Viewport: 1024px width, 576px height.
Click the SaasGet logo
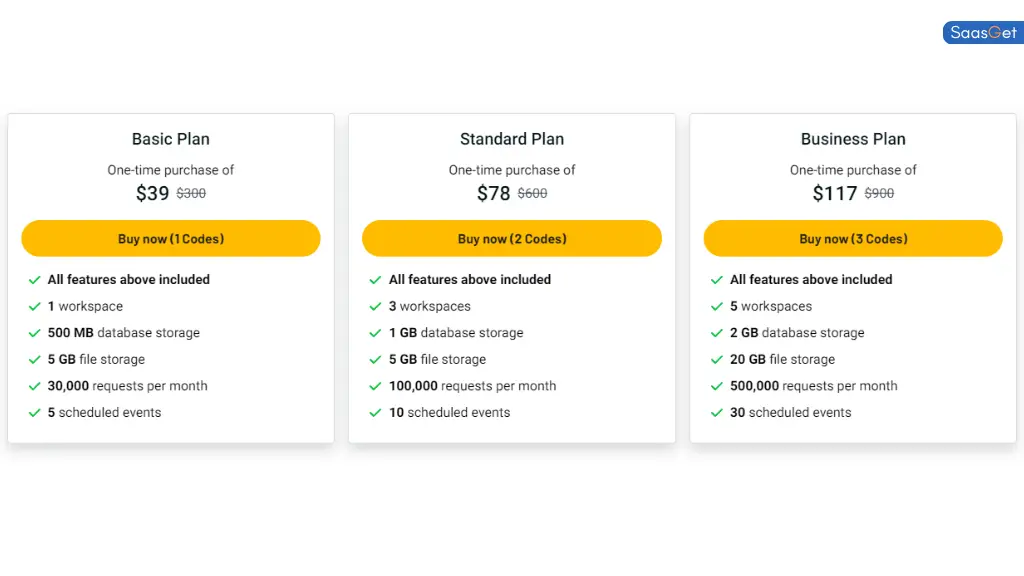coord(982,32)
